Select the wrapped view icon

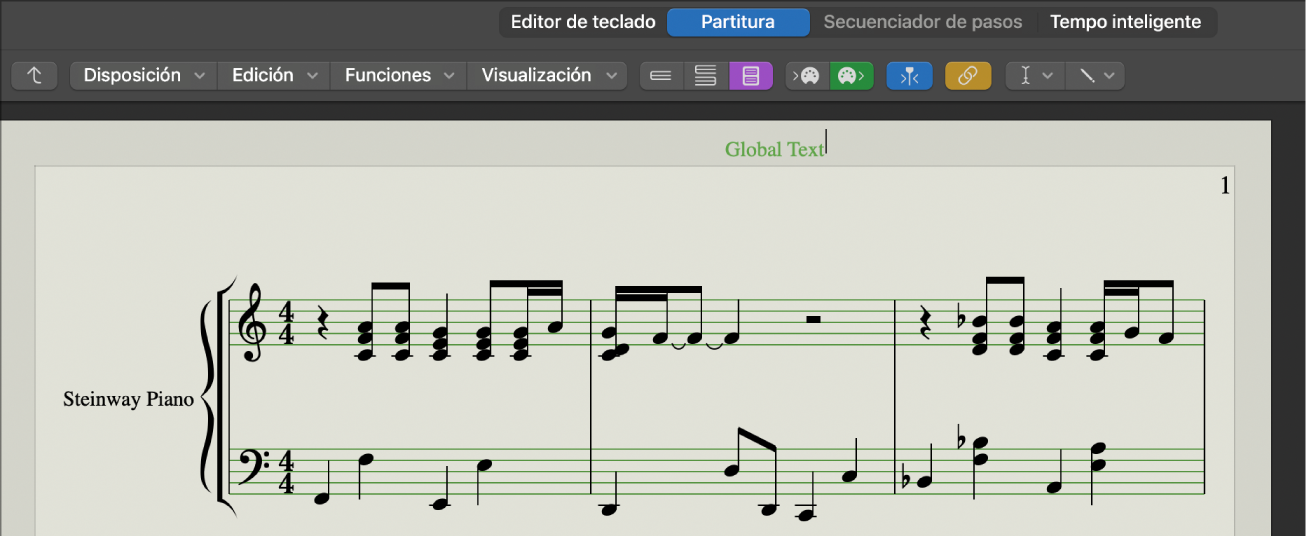click(x=706, y=76)
